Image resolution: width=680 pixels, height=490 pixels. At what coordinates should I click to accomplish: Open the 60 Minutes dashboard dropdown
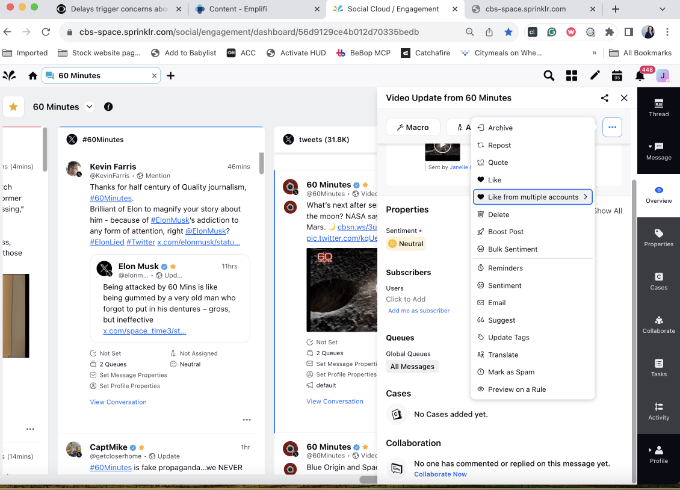89,107
